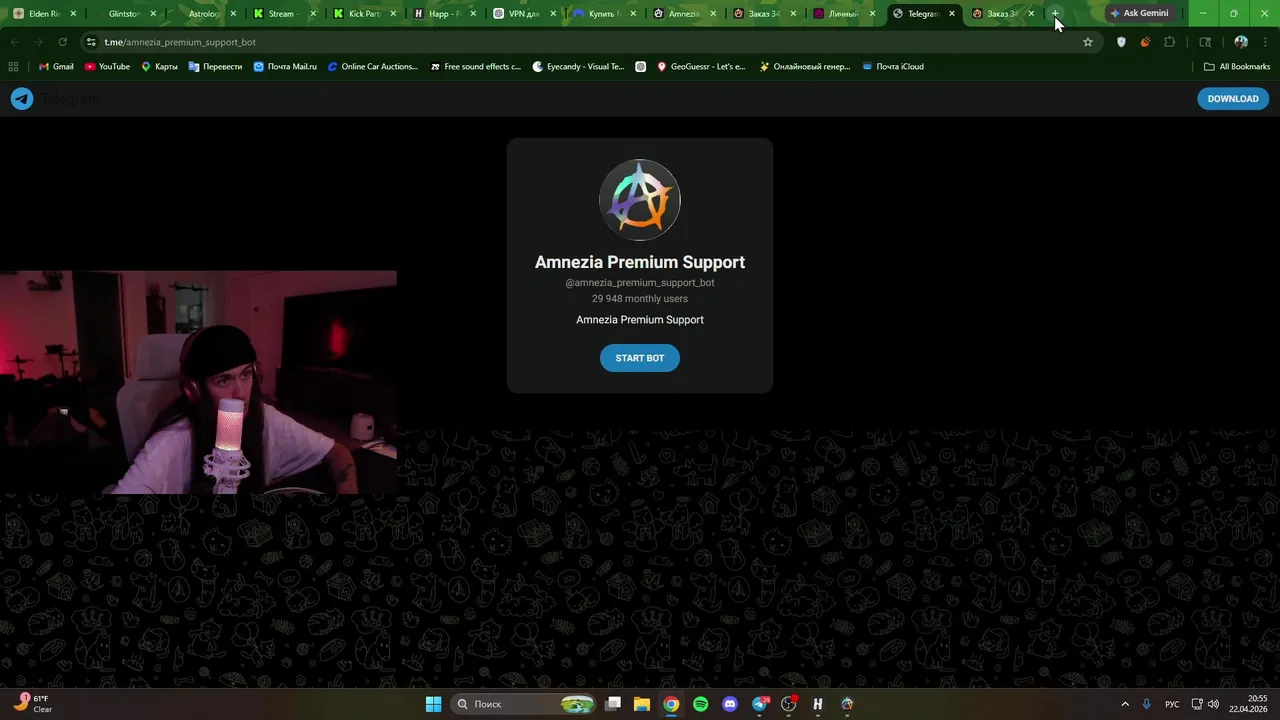Click the Chrome icon in taskbar

click(x=671, y=704)
